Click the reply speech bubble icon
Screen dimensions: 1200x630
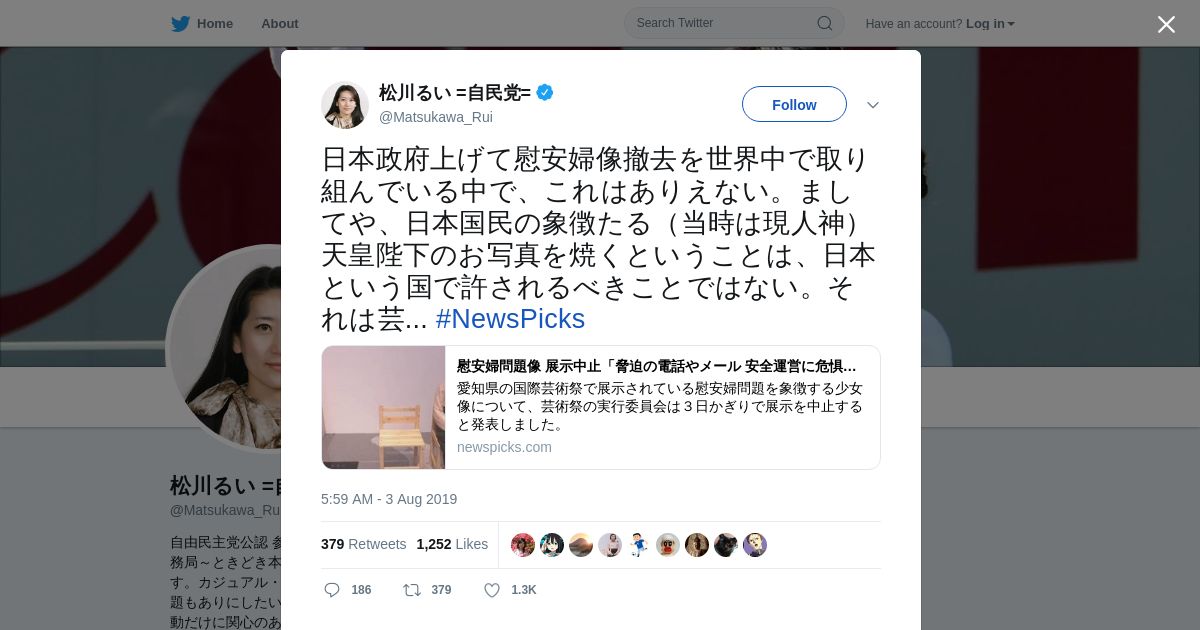[332, 590]
